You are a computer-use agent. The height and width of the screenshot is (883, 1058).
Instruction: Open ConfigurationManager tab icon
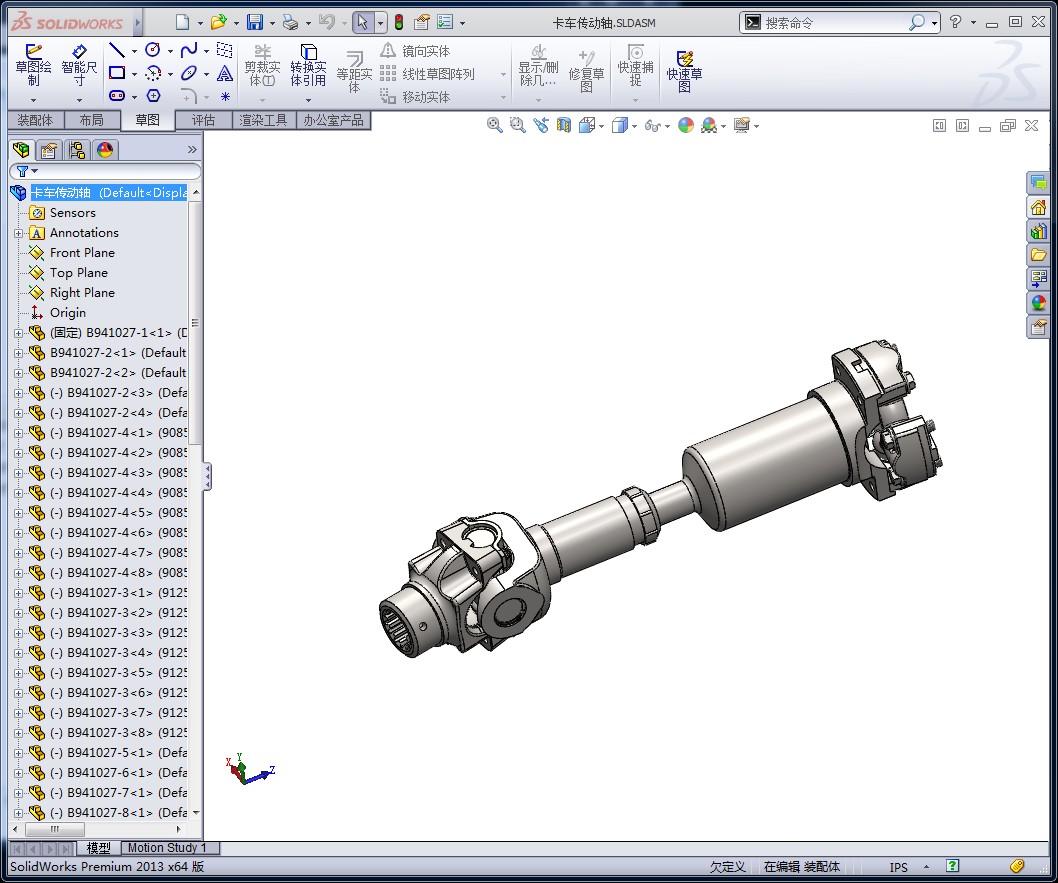[77, 149]
